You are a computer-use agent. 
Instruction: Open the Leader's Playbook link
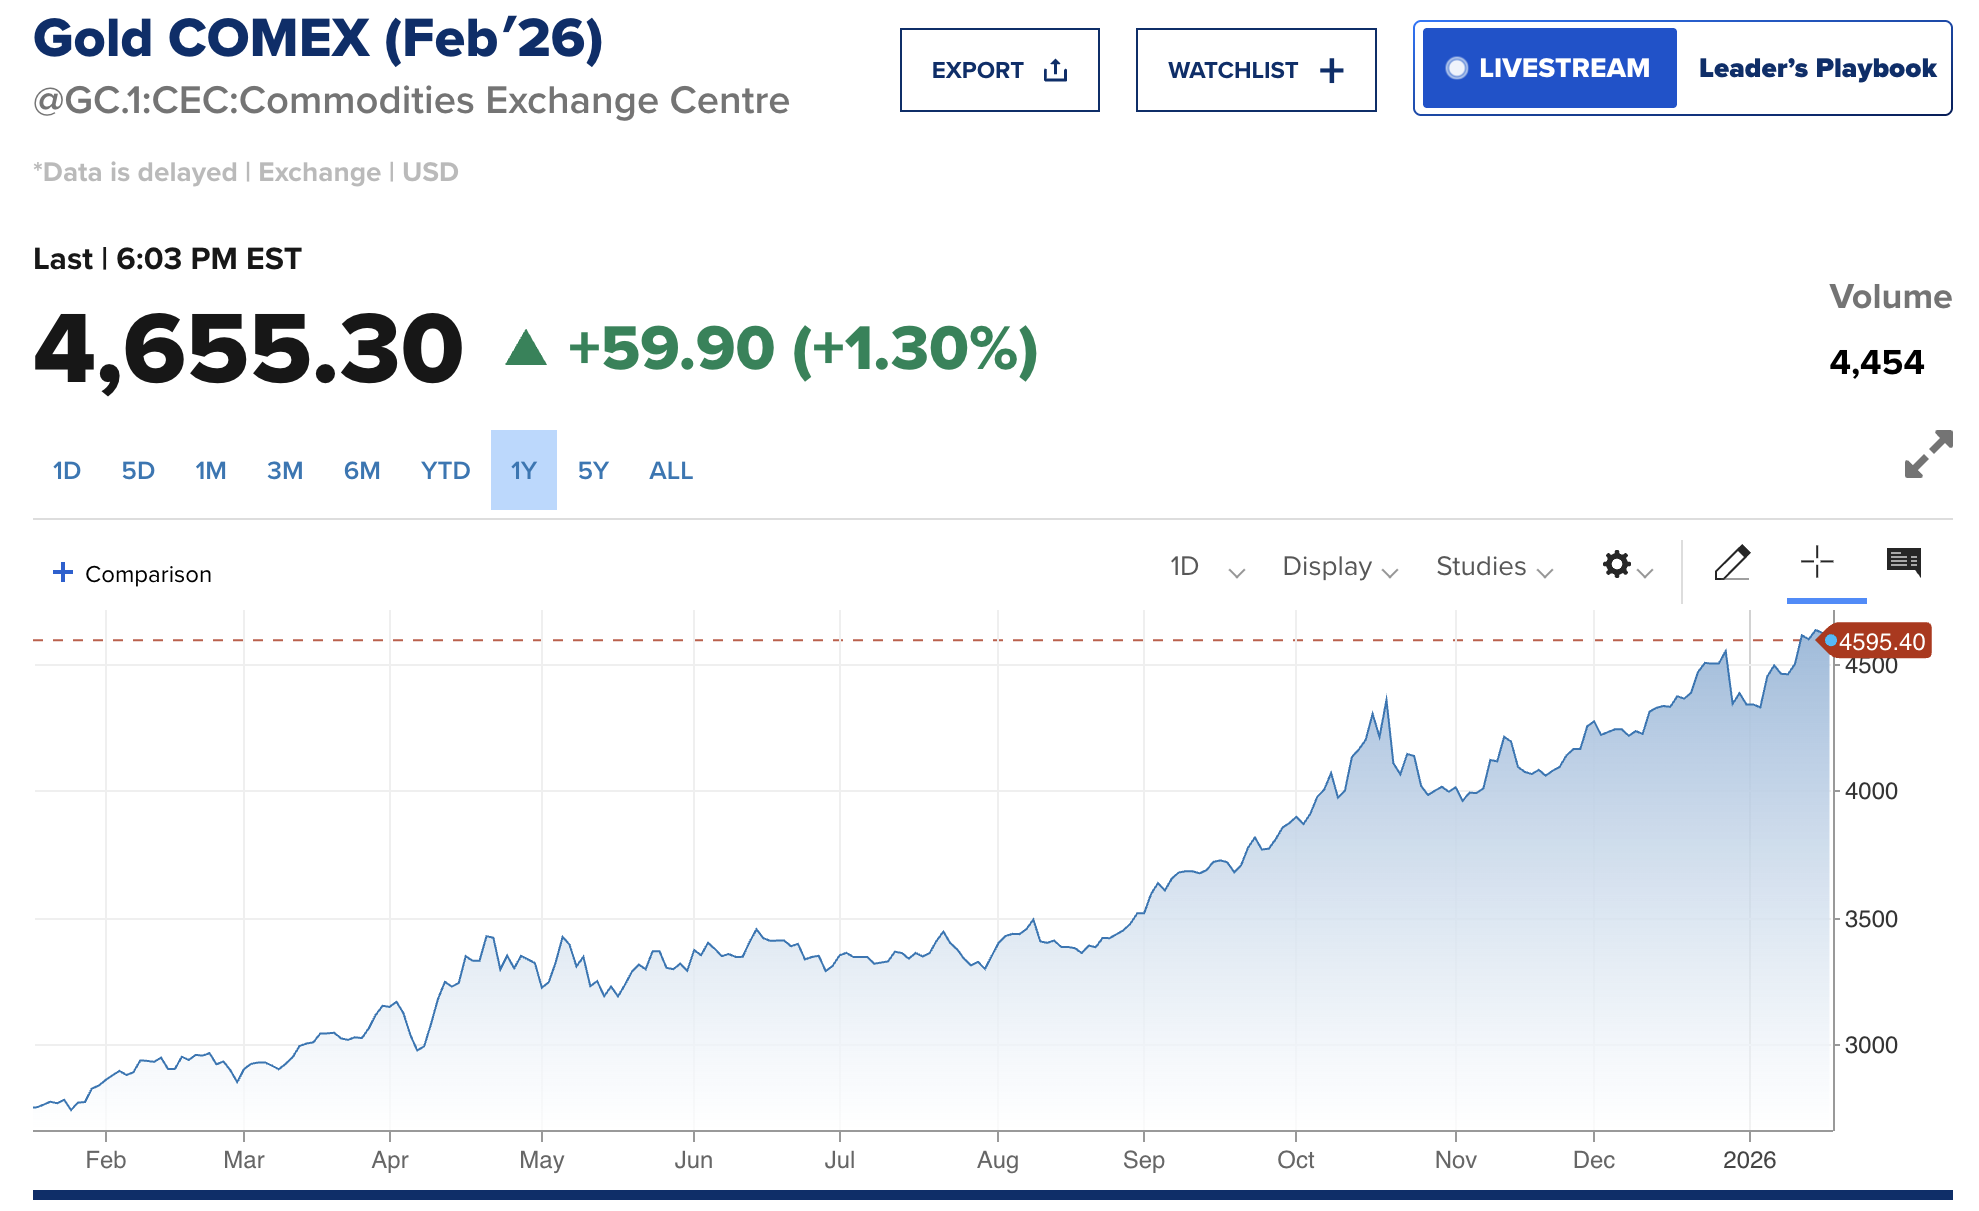(1817, 68)
